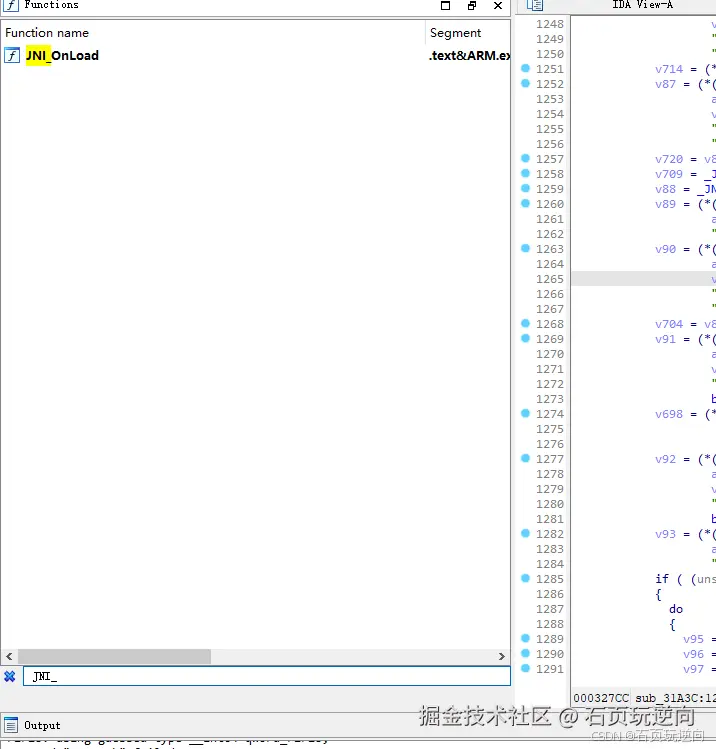Click the Output panel title

coord(42,725)
